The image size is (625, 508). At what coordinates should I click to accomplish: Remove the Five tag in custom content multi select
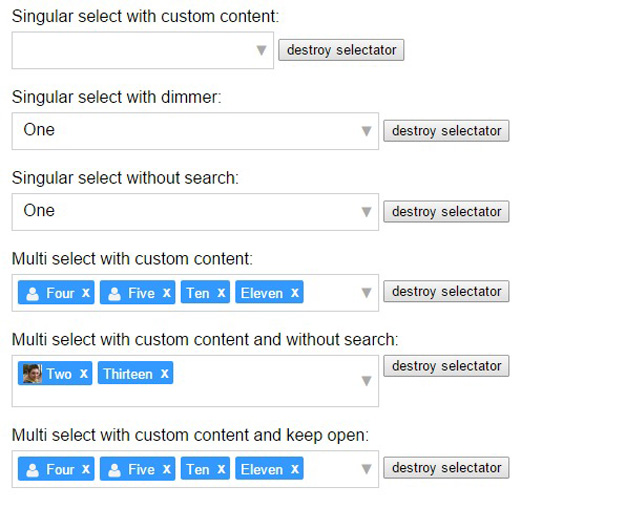coord(166,293)
